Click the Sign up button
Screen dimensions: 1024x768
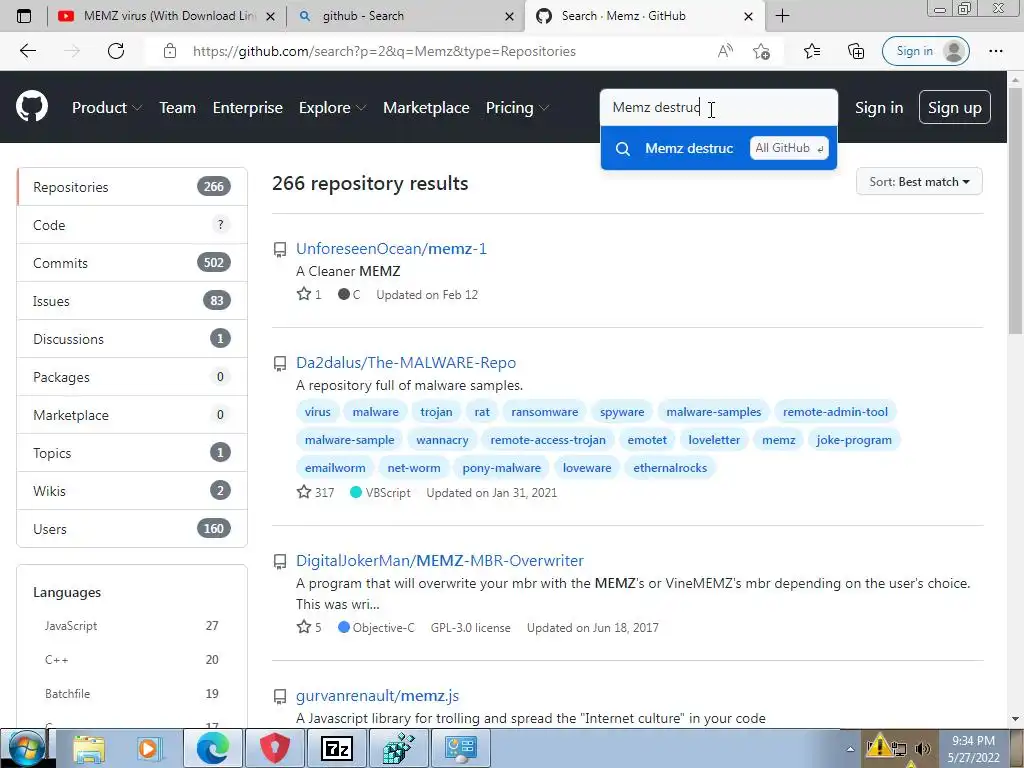click(x=954, y=108)
